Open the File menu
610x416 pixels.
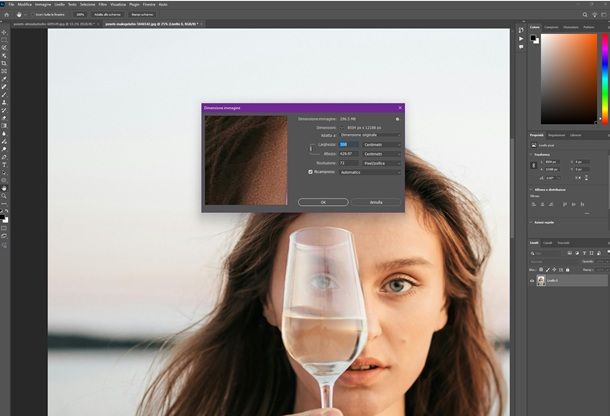11,5
